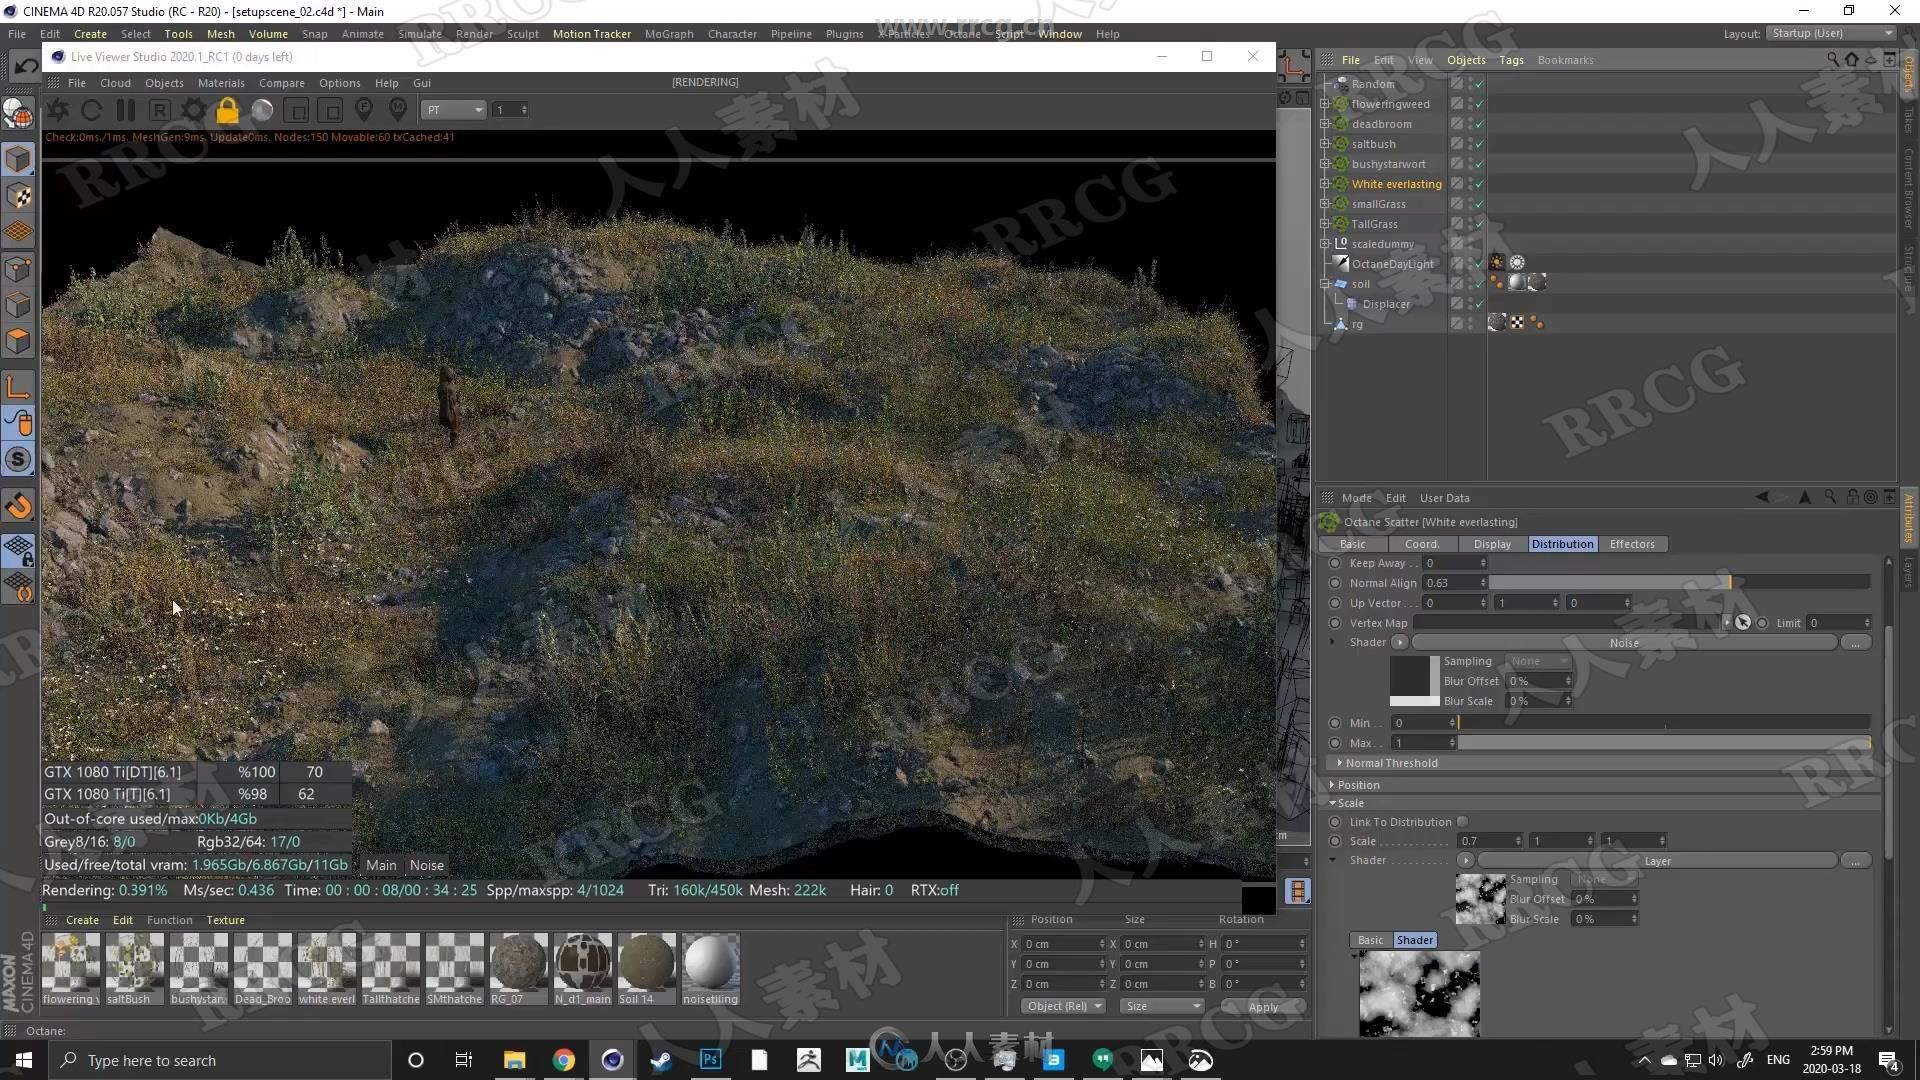Click the pick material M pin icon
The height and width of the screenshot is (1080, 1920).
coord(398,109)
